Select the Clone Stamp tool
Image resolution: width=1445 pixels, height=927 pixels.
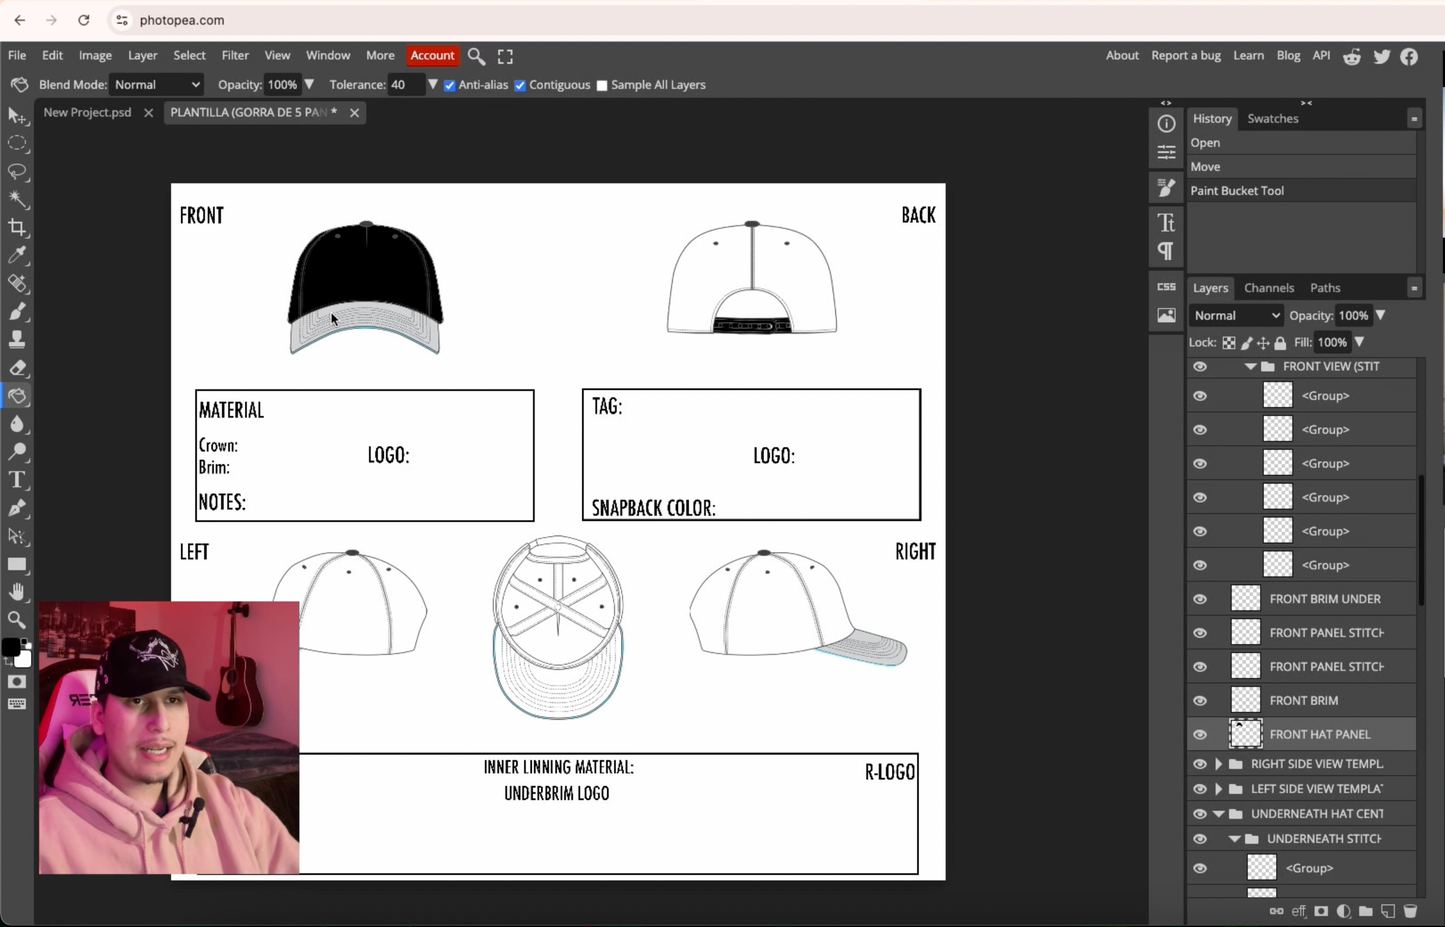click(16, 340)
